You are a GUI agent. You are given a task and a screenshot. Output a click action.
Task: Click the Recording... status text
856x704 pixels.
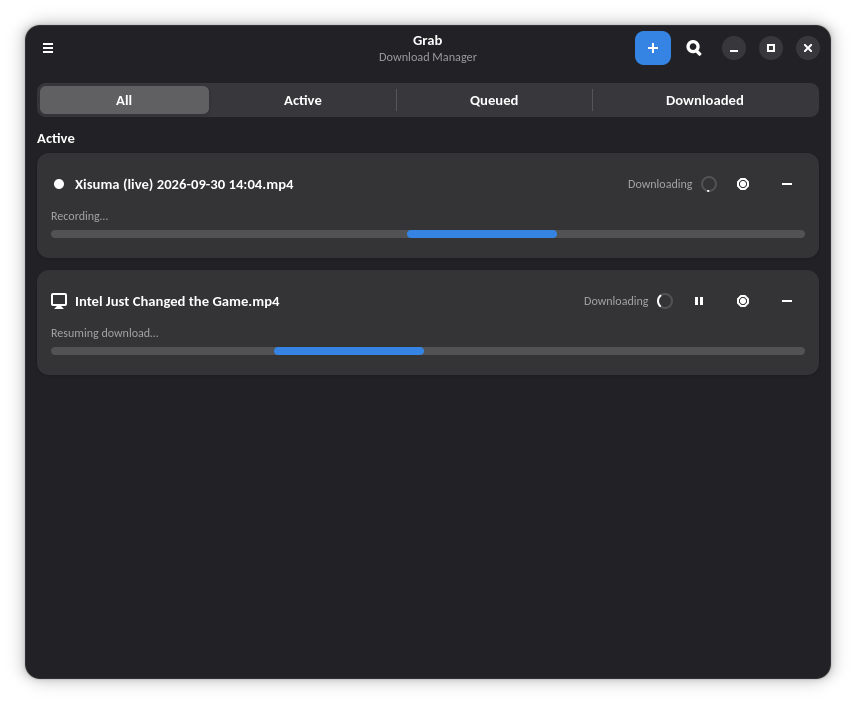(x=80, y=216)
